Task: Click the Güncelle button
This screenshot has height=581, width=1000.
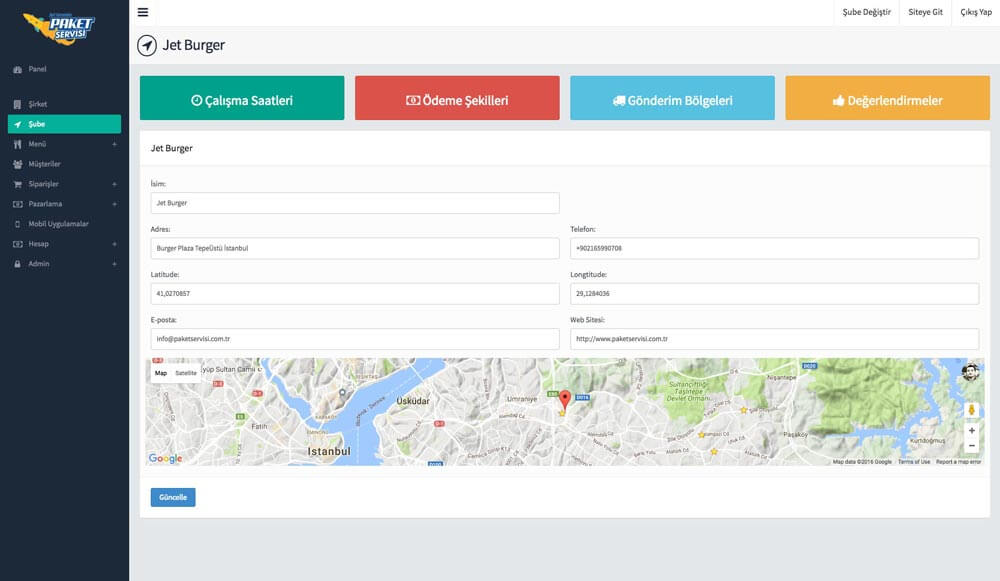Action: (173, 497)
